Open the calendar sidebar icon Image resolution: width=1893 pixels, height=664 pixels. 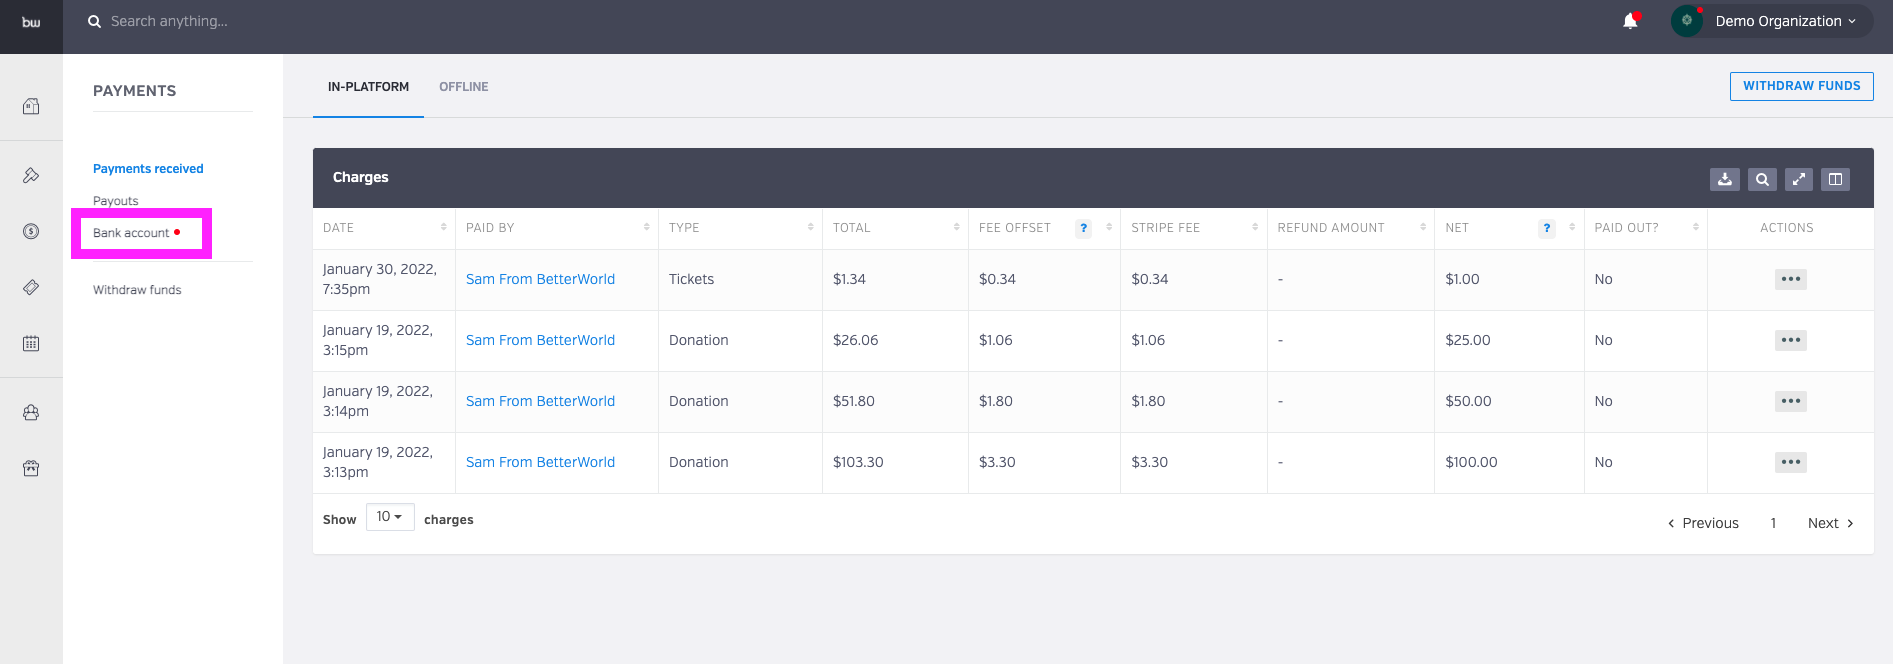coord(31,343)
